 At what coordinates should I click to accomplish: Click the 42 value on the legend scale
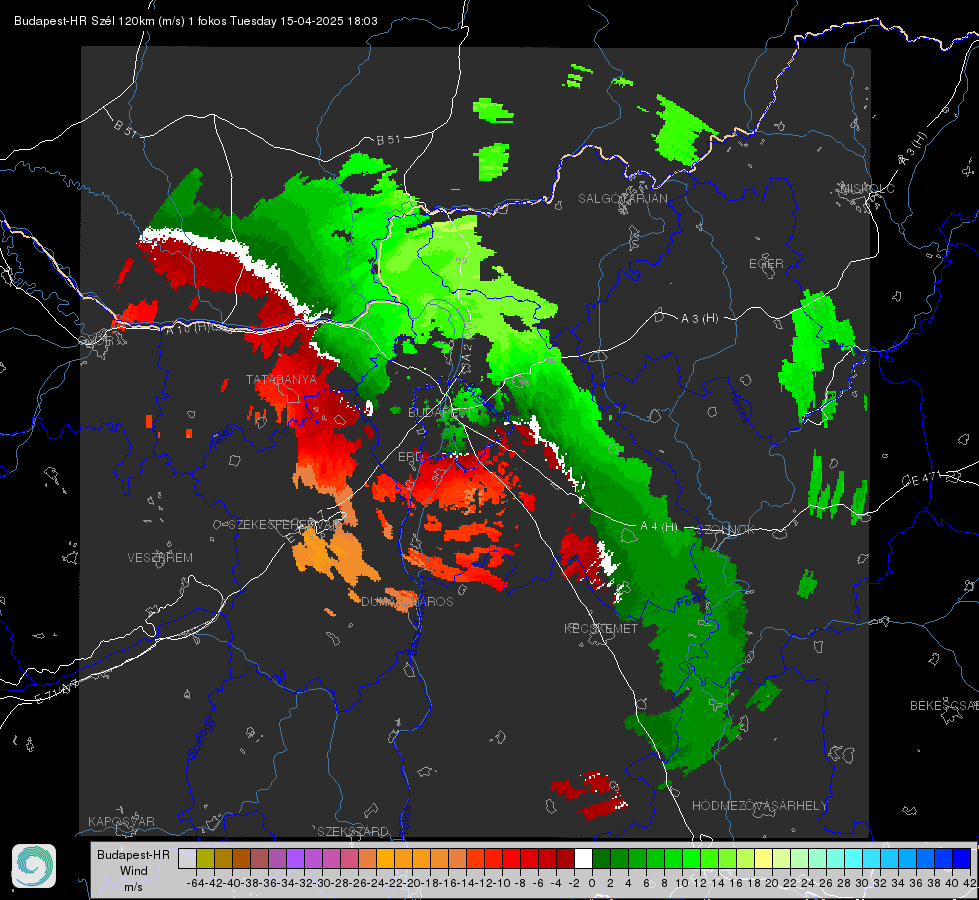pyautogui.click(x=970, y=883)
